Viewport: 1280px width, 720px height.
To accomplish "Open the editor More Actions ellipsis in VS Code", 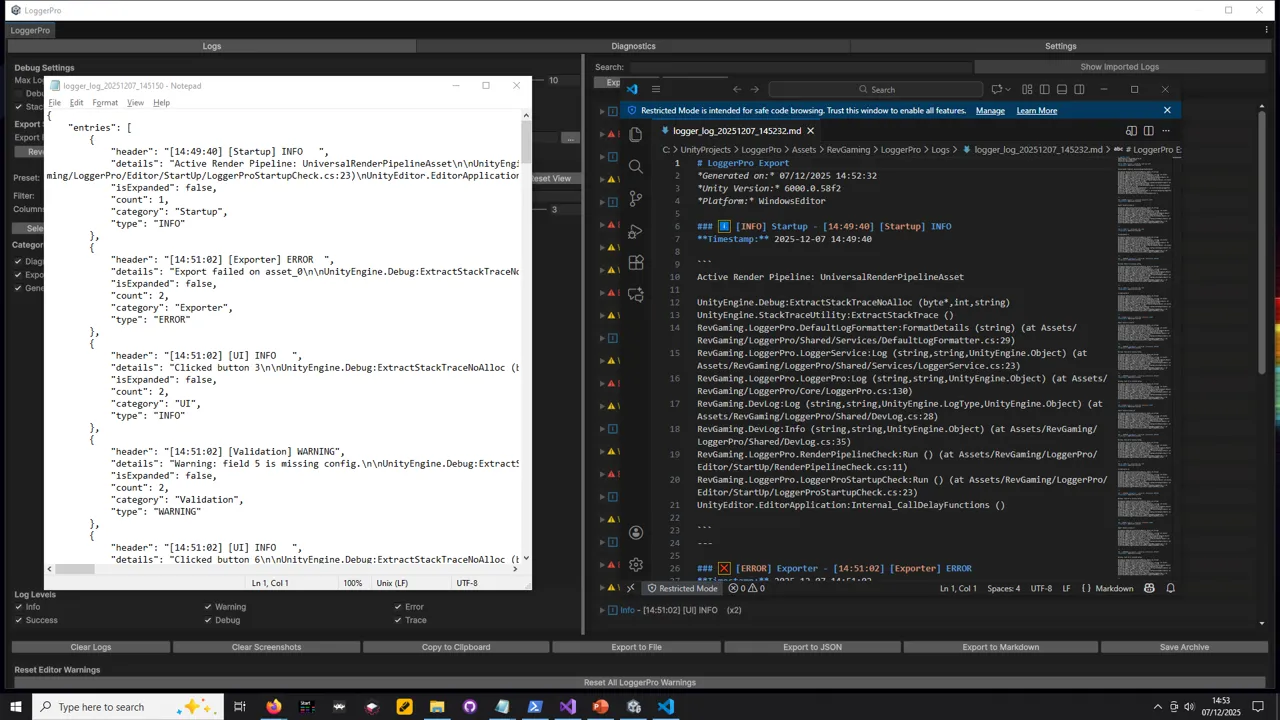I will 1166,130.
